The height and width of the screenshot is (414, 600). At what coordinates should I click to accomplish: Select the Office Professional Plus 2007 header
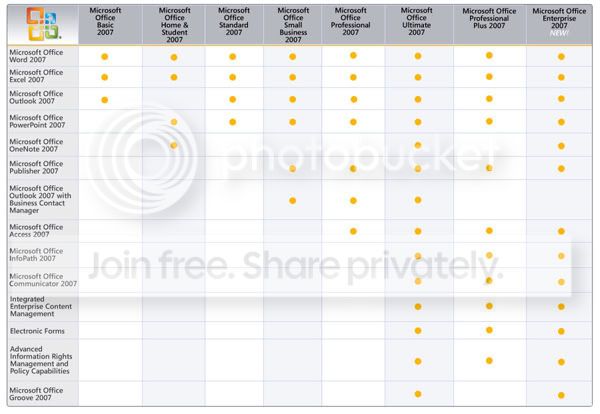click(x=489, y=18)
